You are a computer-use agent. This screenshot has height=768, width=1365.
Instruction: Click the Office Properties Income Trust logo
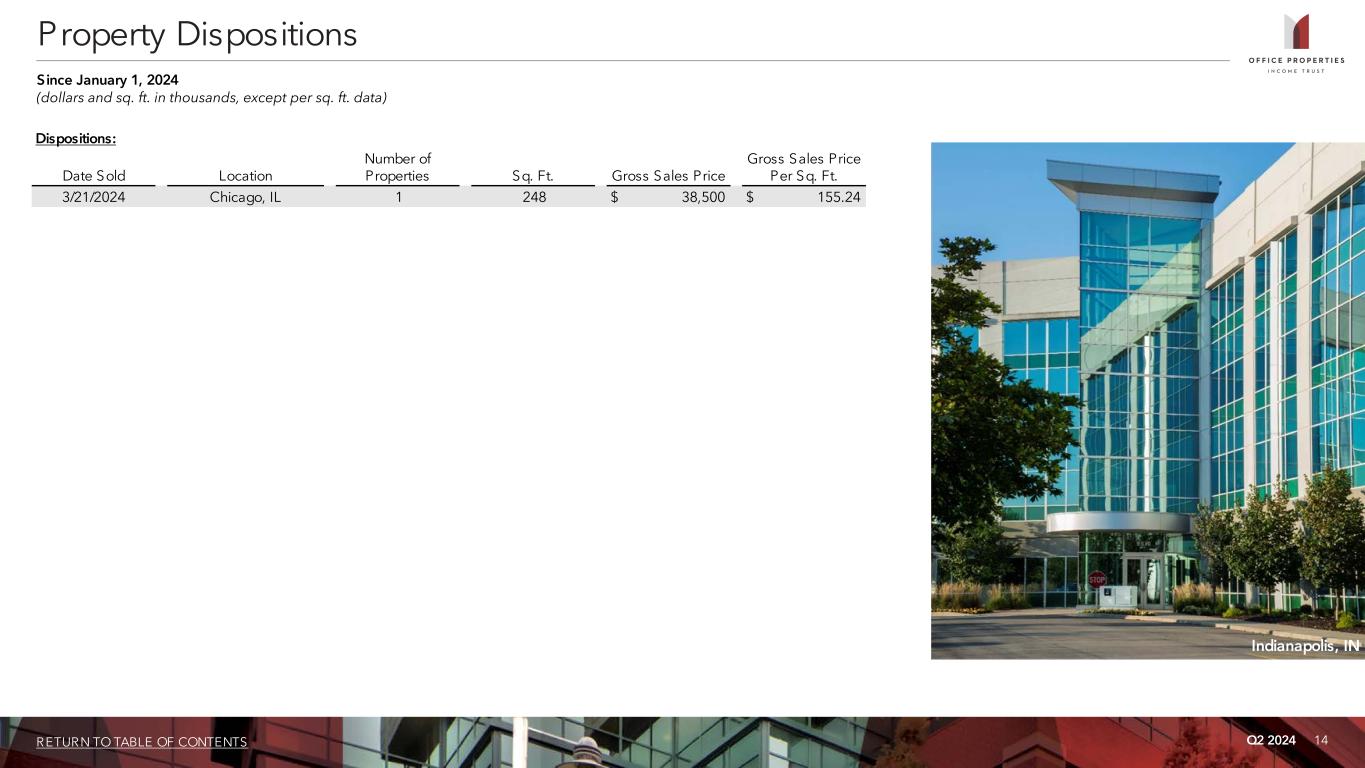[1296, 44]
